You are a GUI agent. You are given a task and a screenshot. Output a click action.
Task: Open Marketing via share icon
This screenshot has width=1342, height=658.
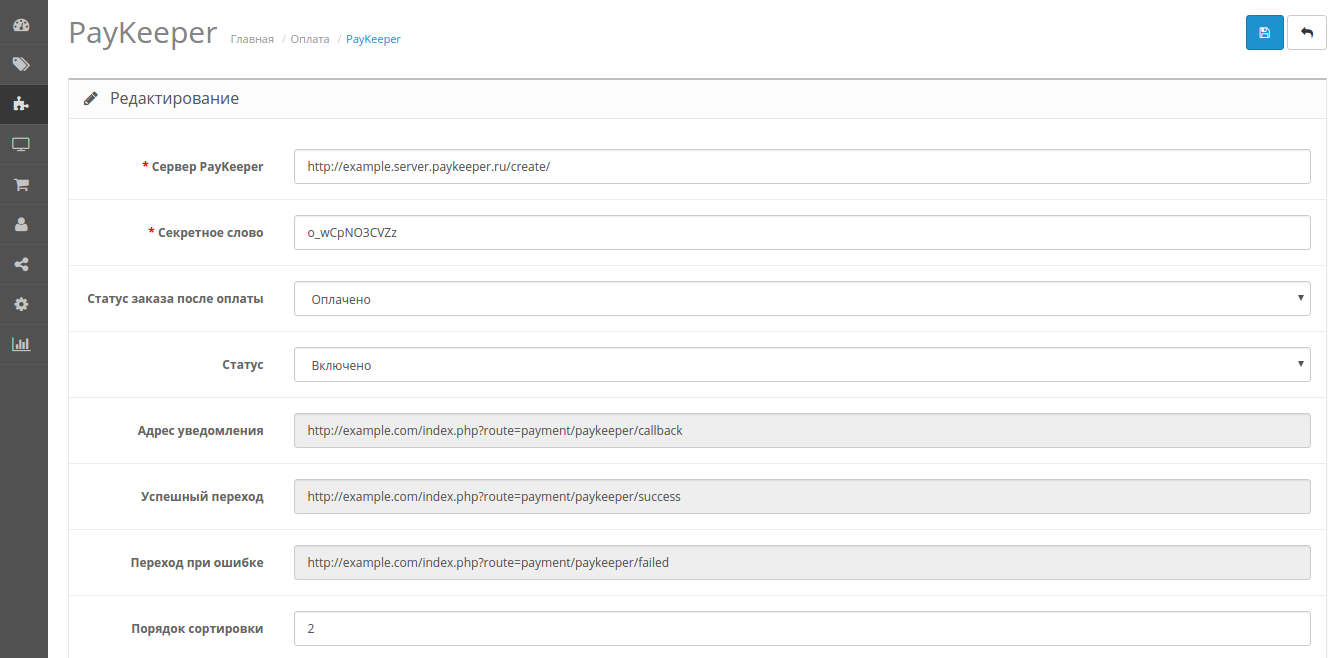(21, 264)
